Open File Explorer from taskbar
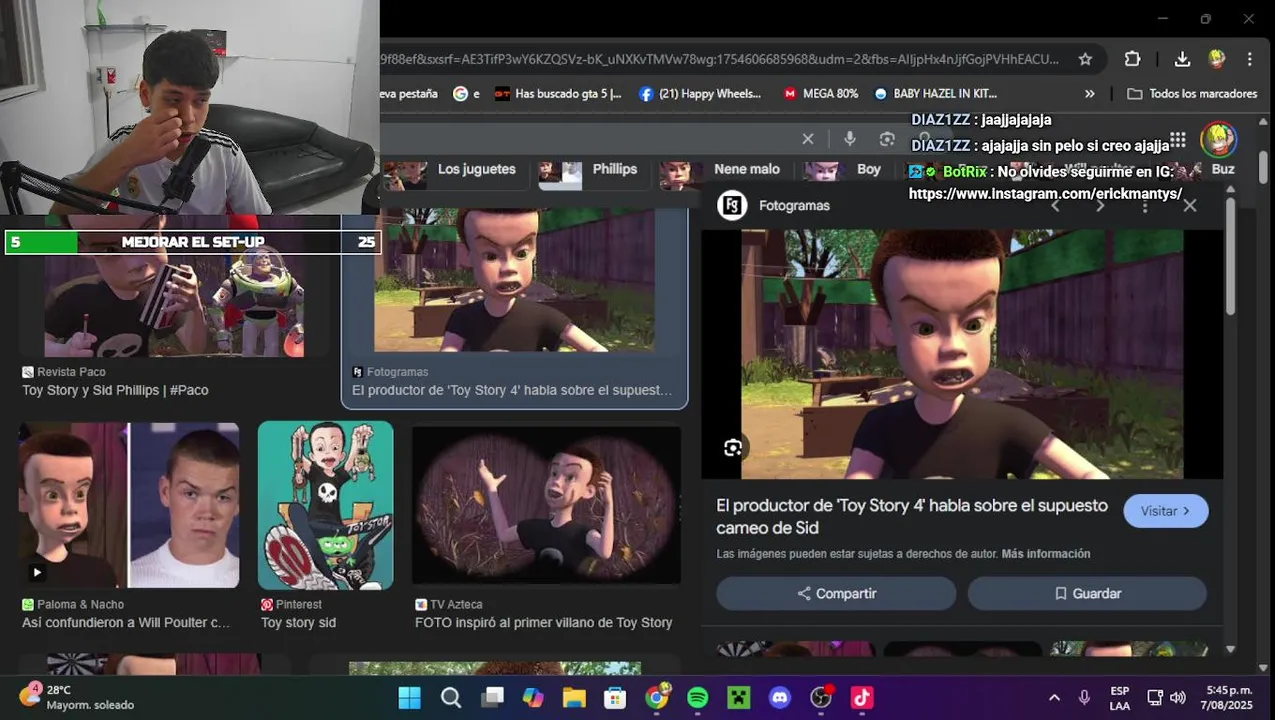This screenshot has width=1275, height=720. 574,698
